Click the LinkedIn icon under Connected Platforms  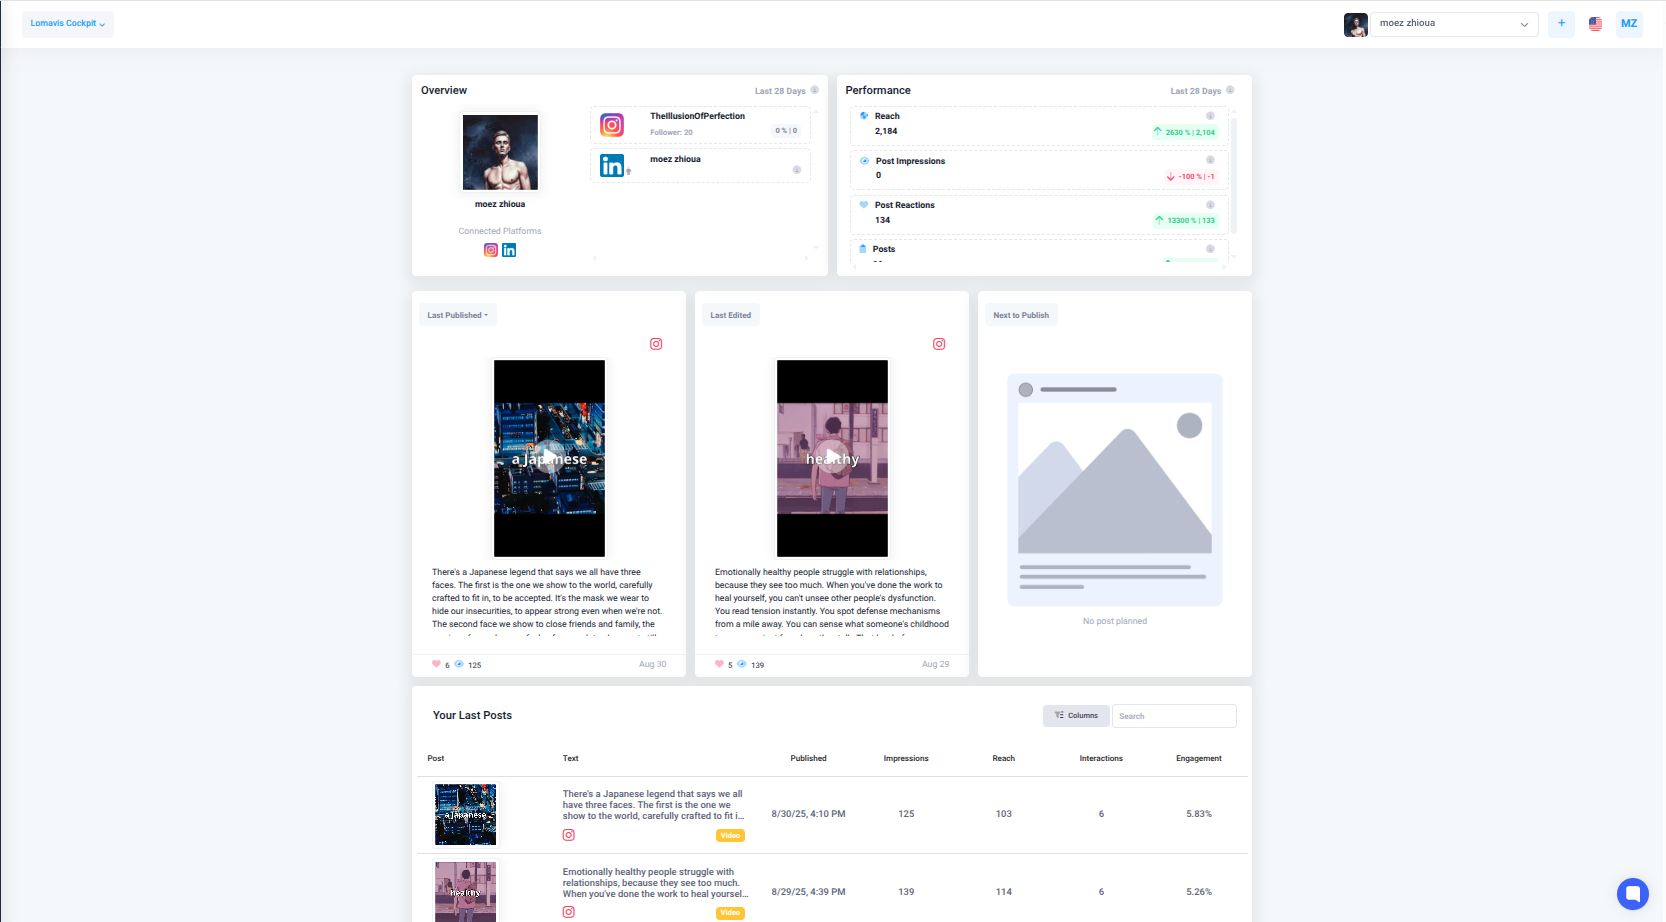[509, 250]
